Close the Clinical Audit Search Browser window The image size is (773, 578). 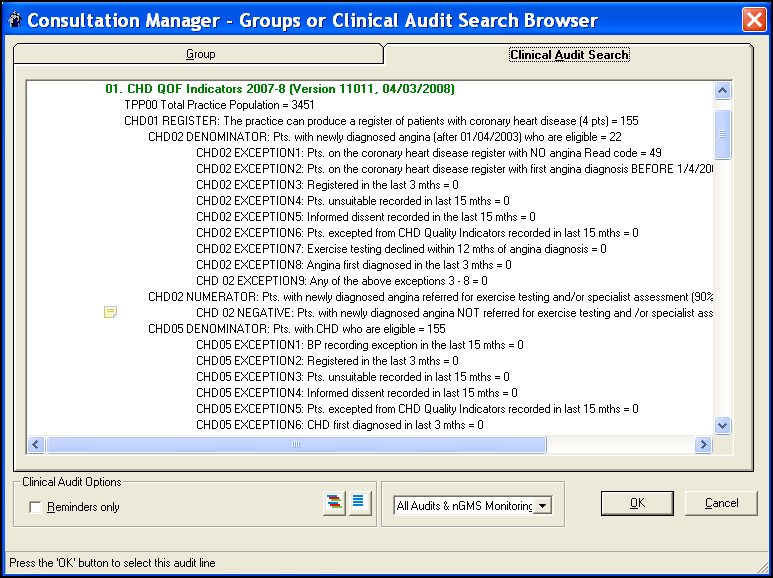(x=754, y=20)
